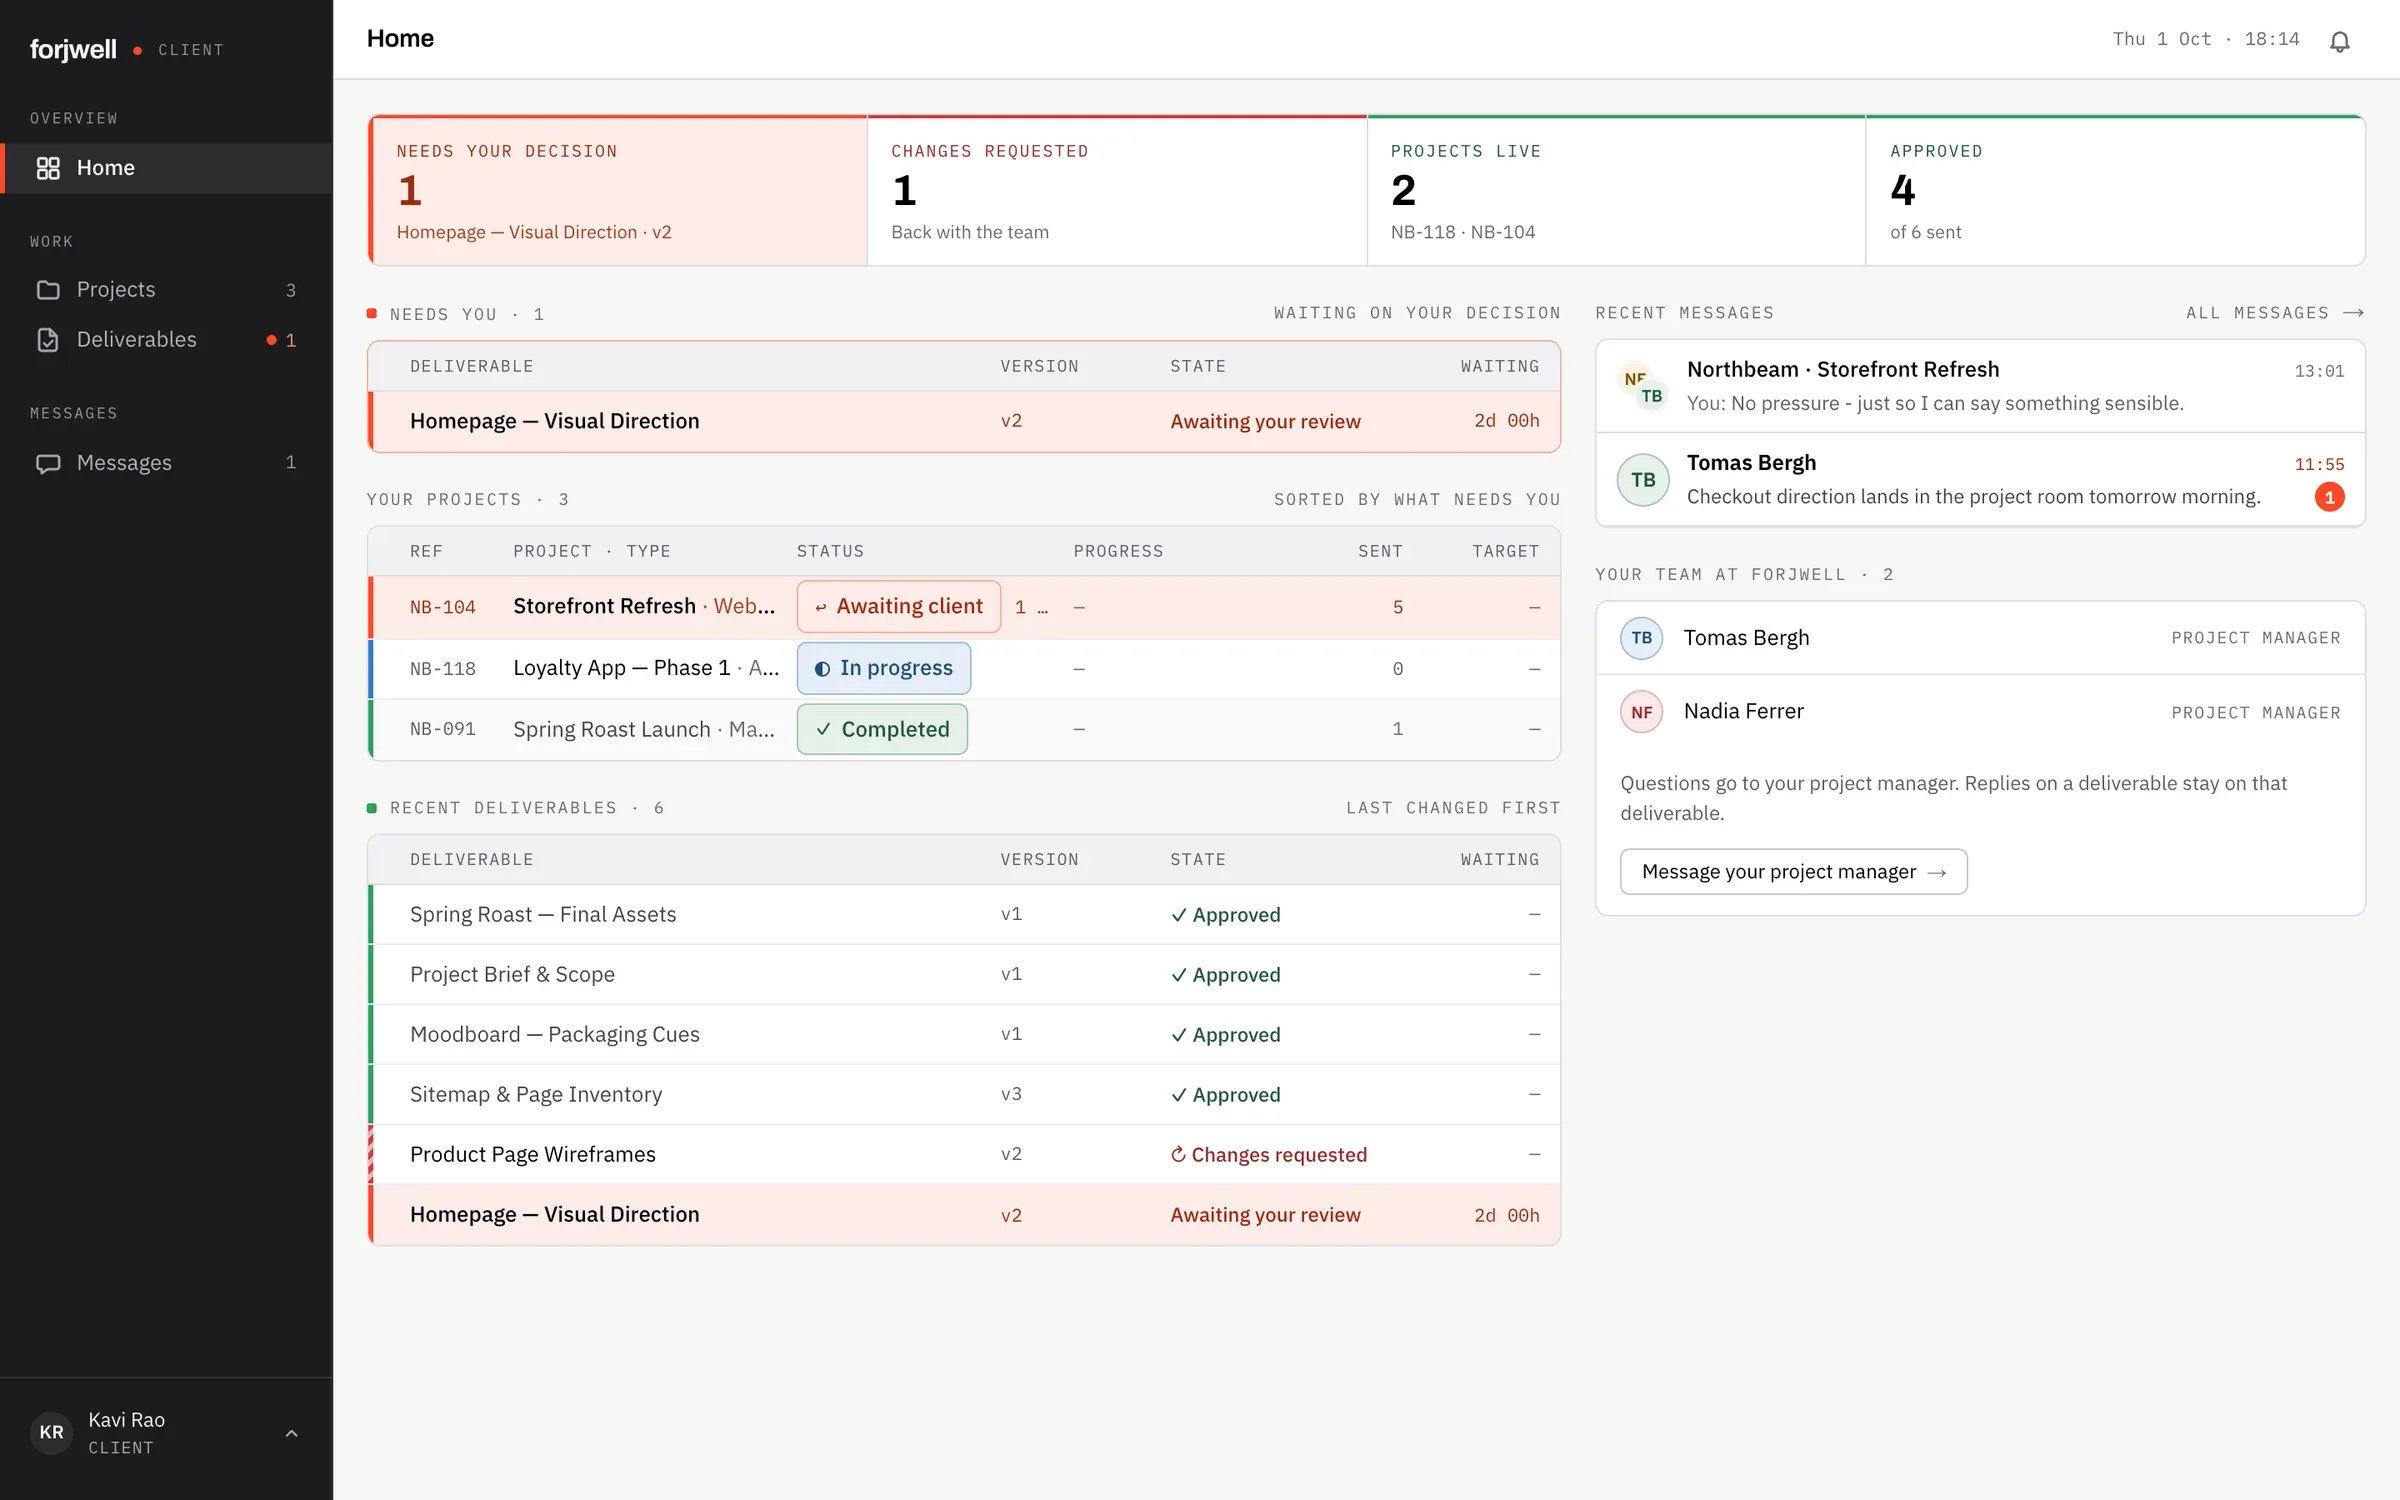Go to Messages in the sidebar
The height and width of the screenshot is (1500, 2400).
(x=166, y=463)
